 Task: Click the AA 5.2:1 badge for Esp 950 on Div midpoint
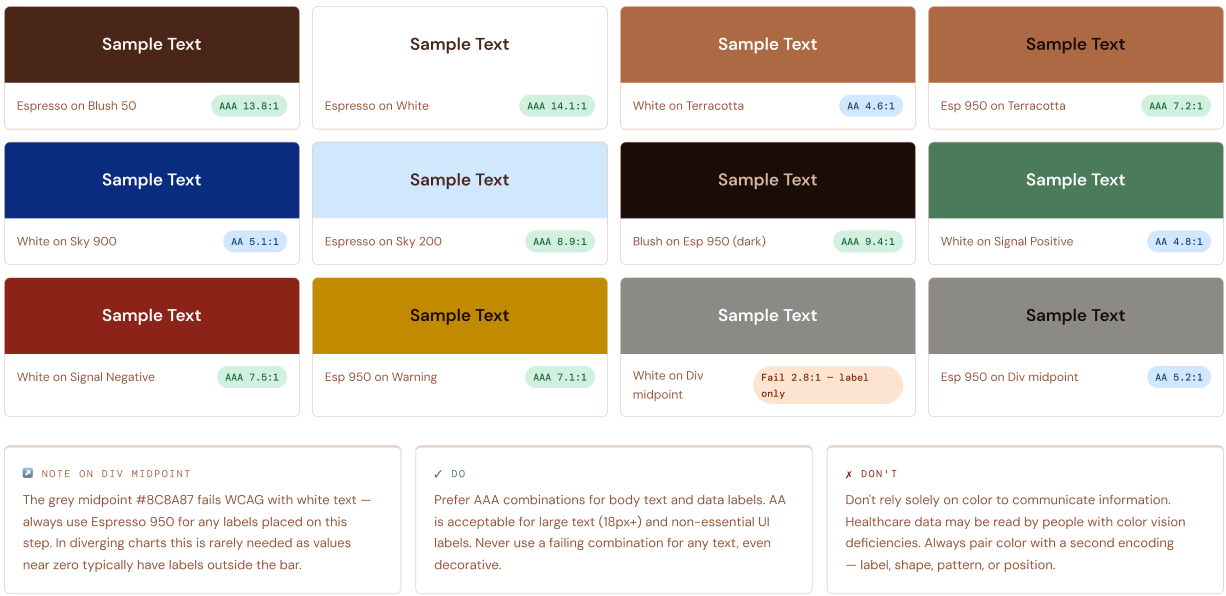[x=1179, y=377]
